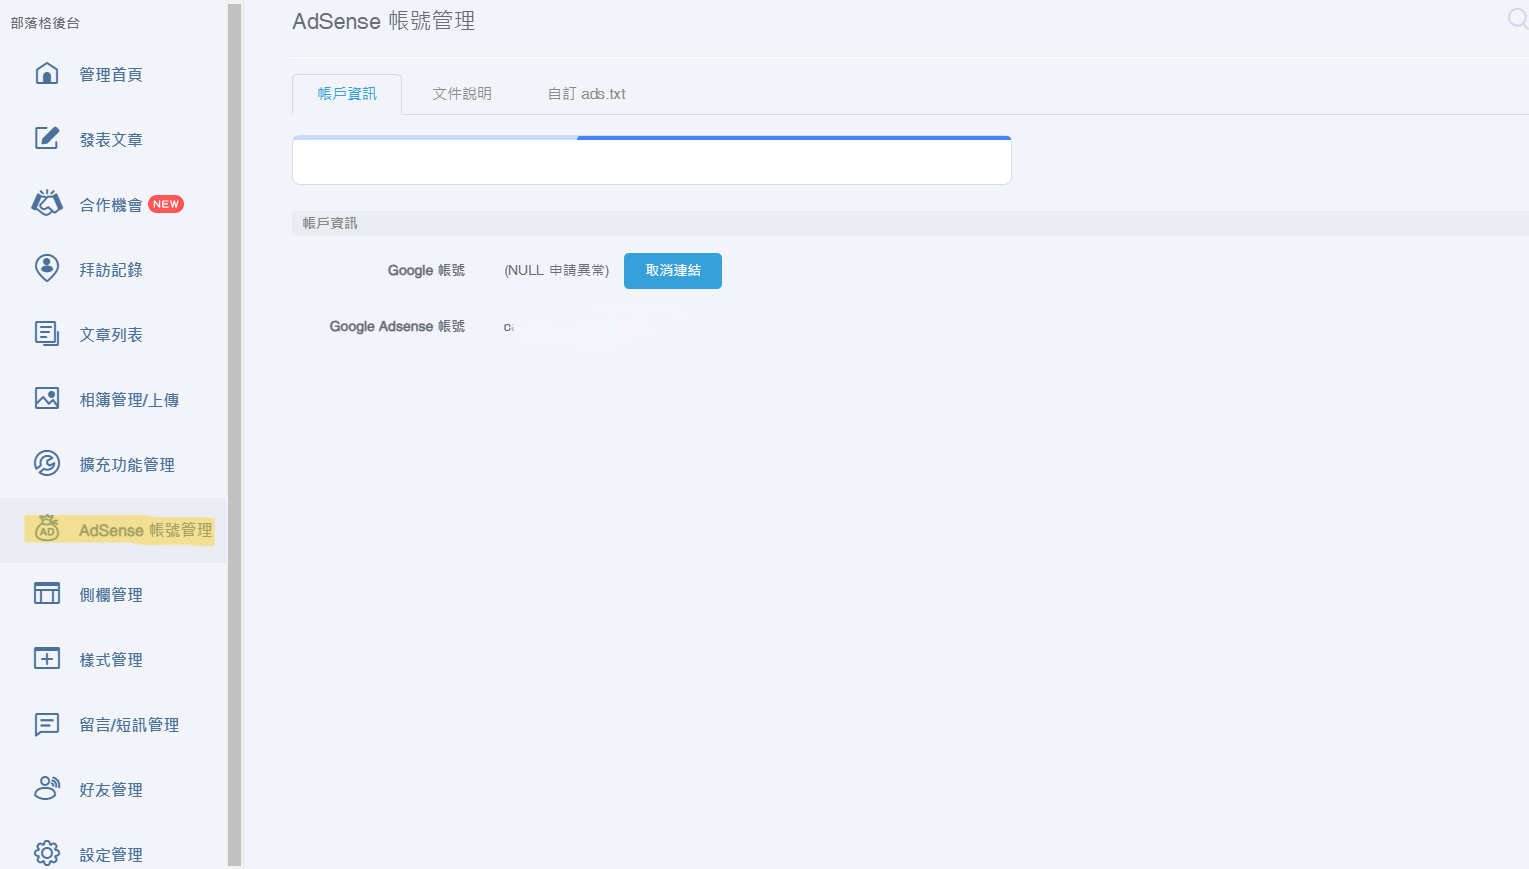Click the (NULL 申請異常) text
The image size is (1529, 869).
(x=556, y=271)
